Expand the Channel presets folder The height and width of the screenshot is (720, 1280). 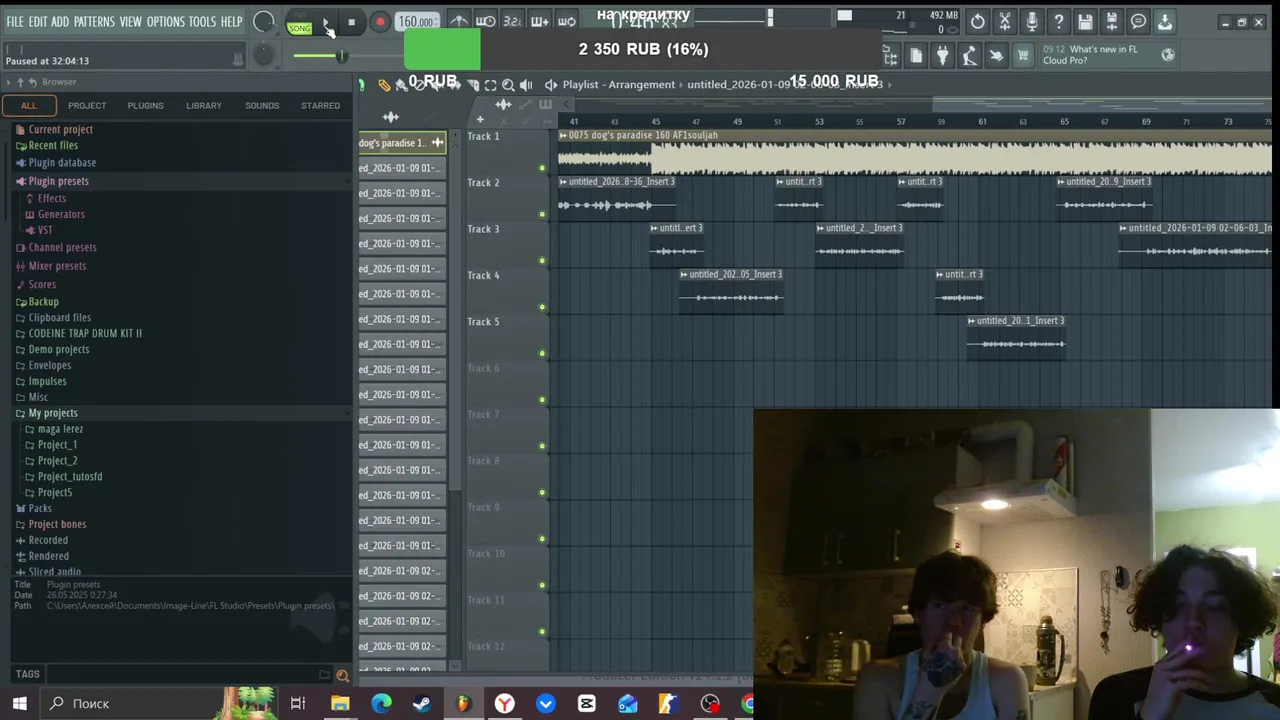coord(62,247)
